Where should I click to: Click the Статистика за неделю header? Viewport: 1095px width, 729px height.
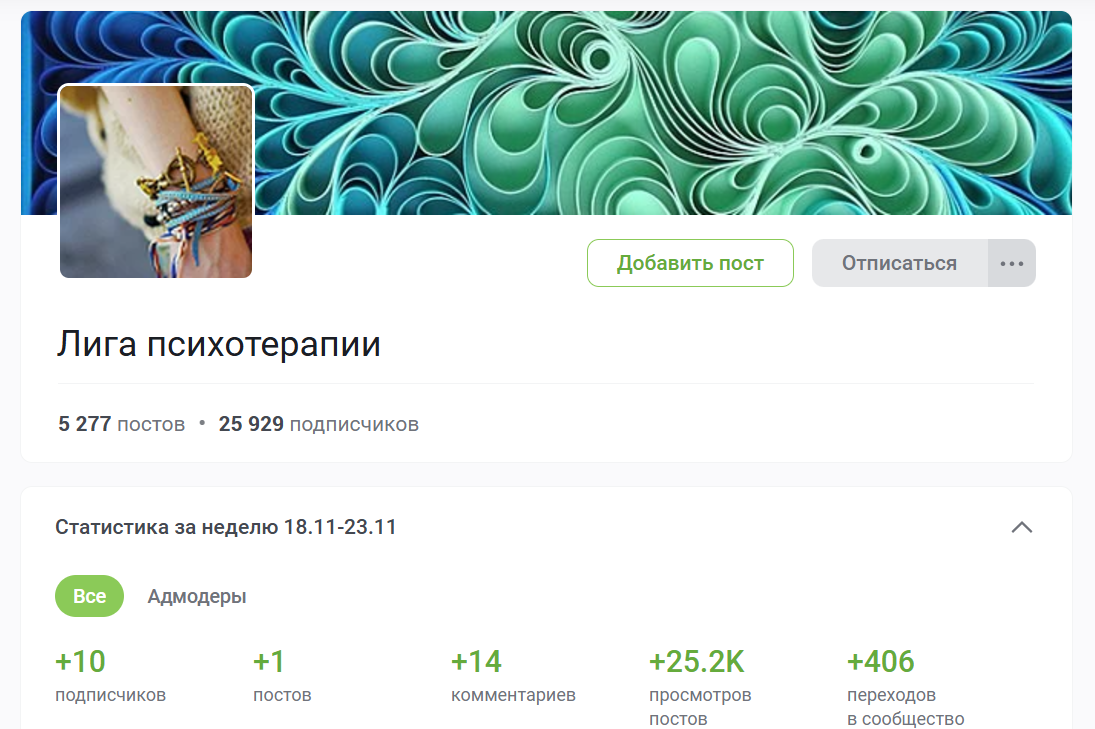coord(226,527)
